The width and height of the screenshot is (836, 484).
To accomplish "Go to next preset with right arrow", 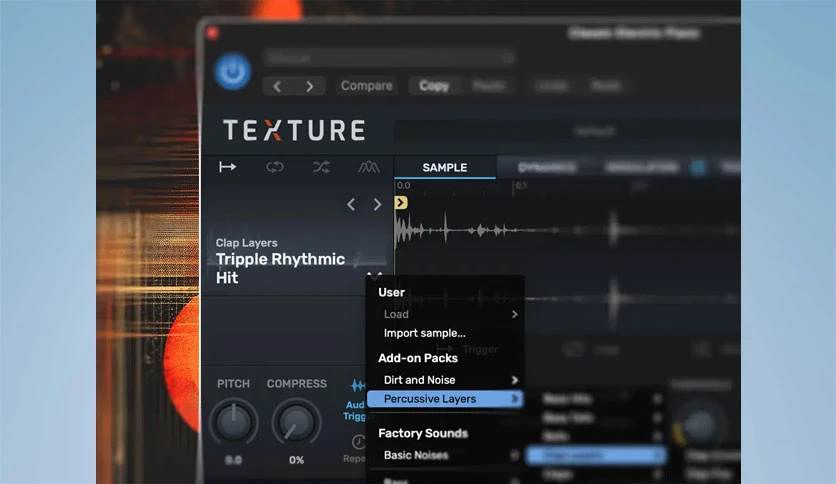I will [x=309, y=86].
